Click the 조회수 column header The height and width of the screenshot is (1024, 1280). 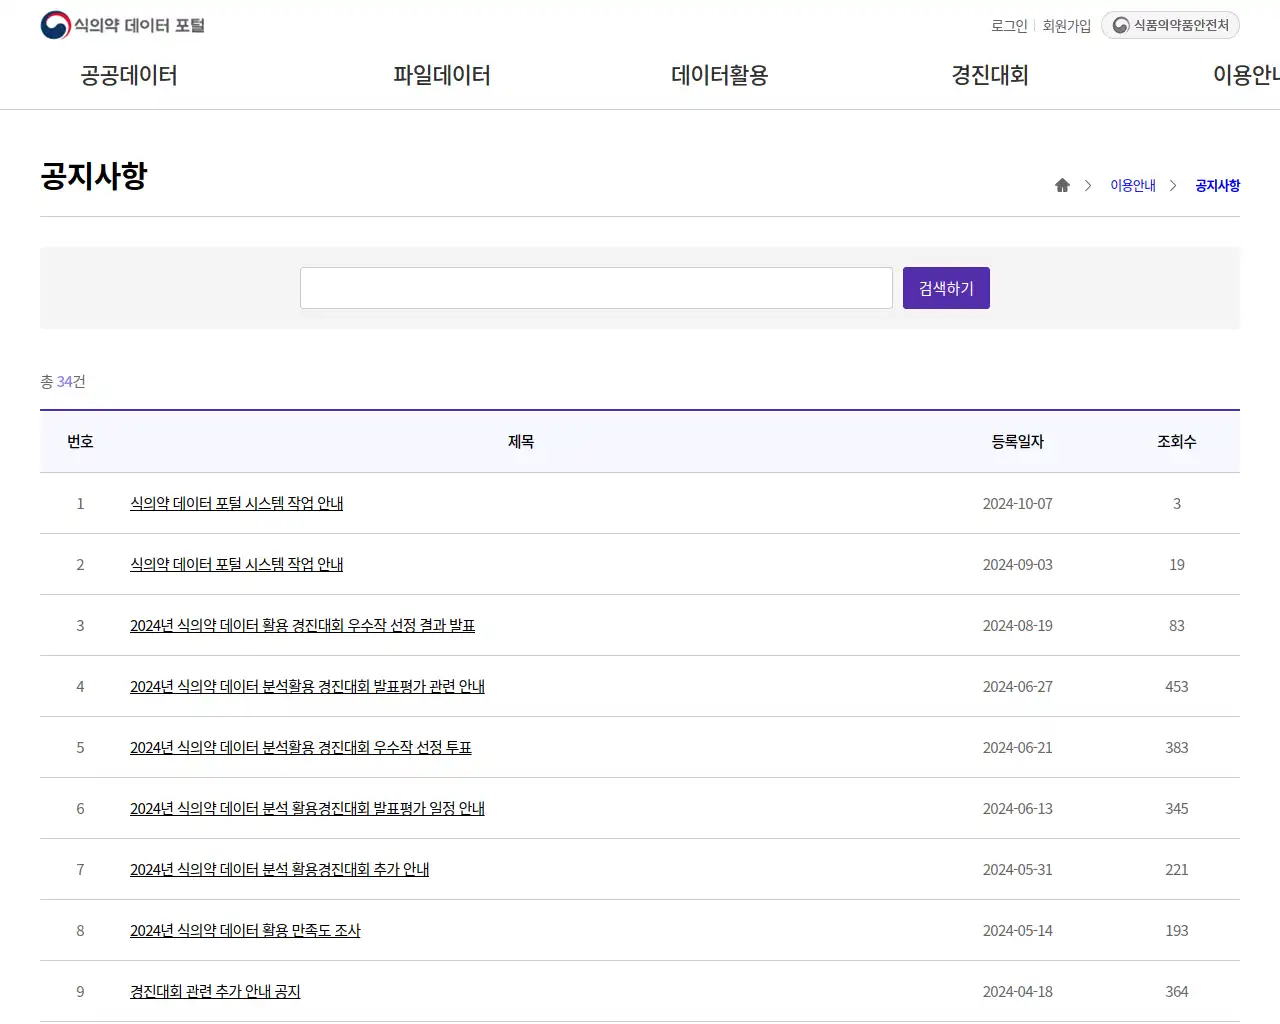point(1177,441)
